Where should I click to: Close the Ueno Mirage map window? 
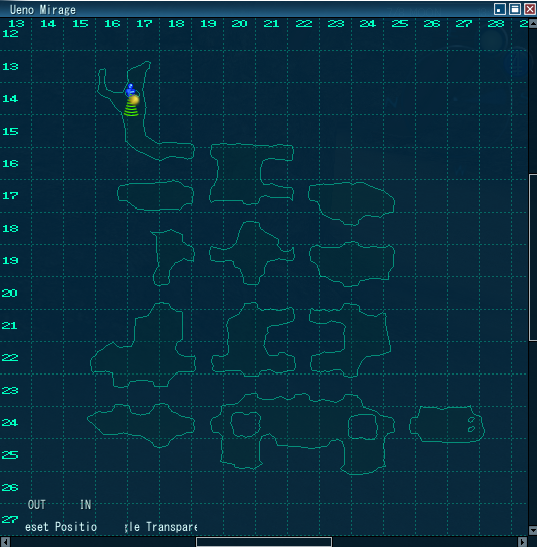click(x=530, y=9)
